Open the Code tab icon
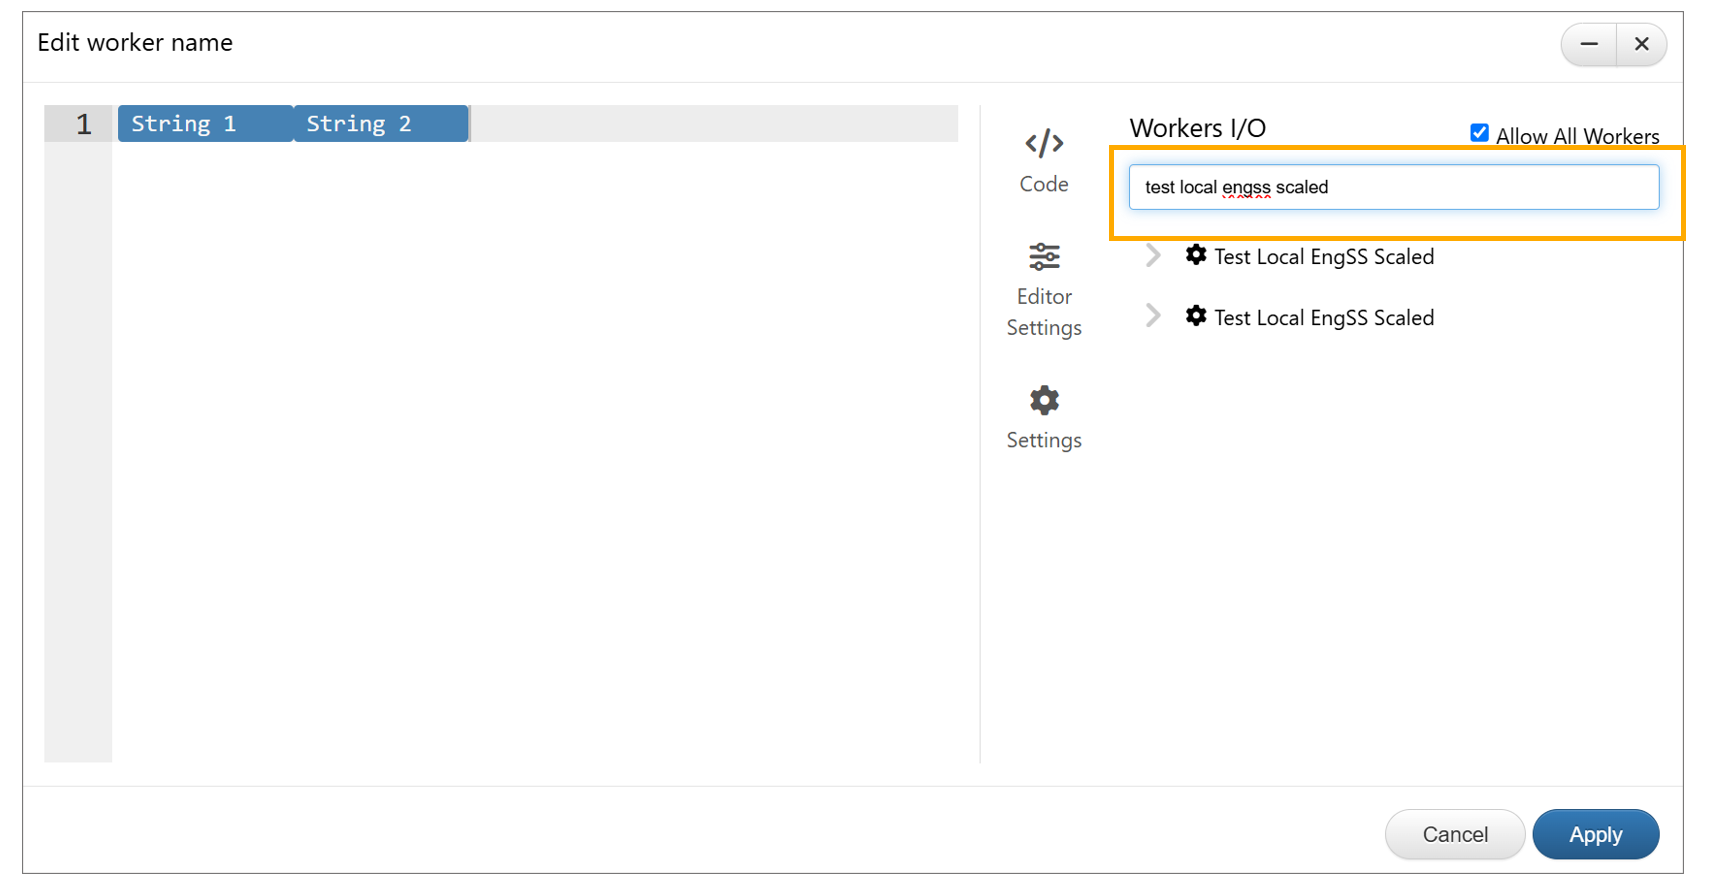Screen dimensions: 1731x884 (1043, 144)
